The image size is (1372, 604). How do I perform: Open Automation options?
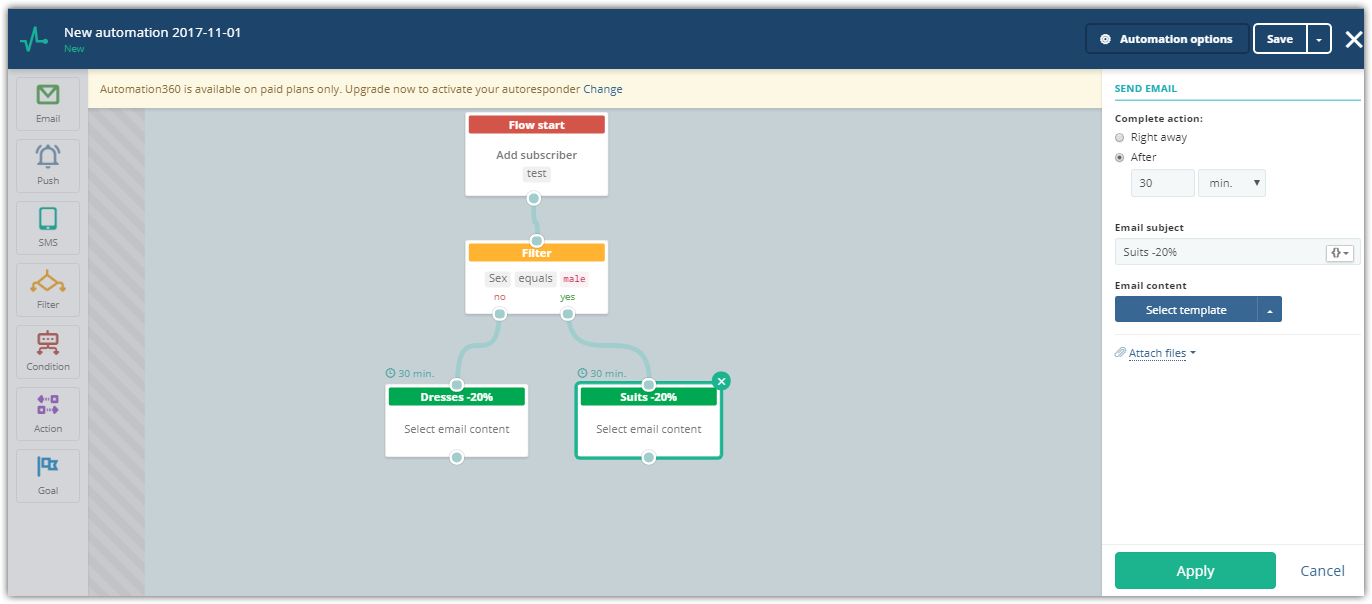1167,39
